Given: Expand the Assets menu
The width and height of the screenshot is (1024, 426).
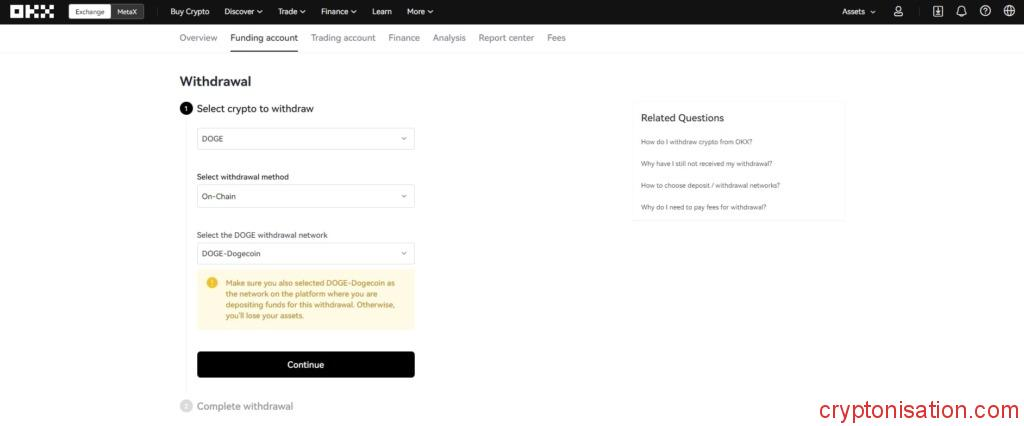Looking at the screenshot, I should pyautogui.click(x=858, y=12).
